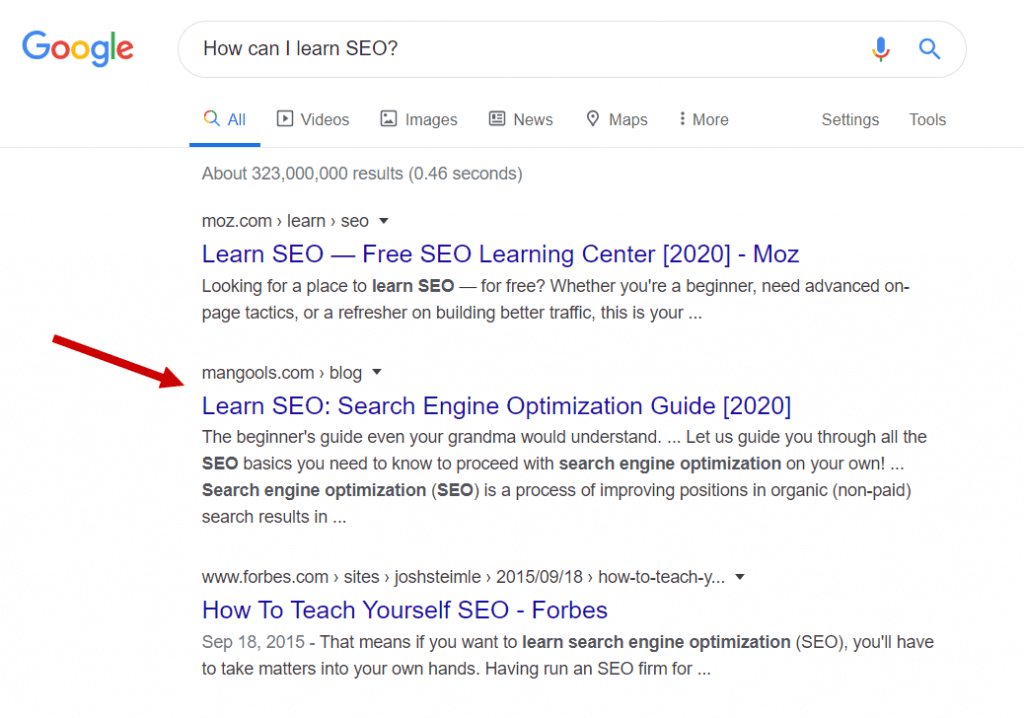Open search Settings

click(849, 118)
